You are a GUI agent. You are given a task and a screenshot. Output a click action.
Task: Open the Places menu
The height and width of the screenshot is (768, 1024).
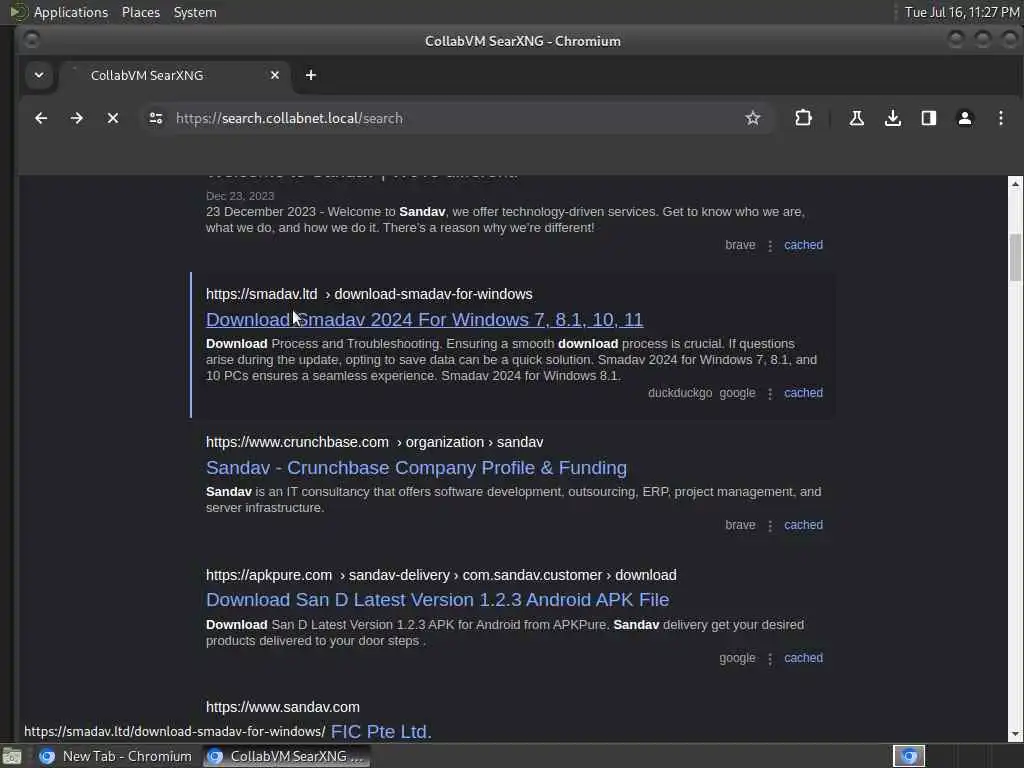[x=141, y=12]
